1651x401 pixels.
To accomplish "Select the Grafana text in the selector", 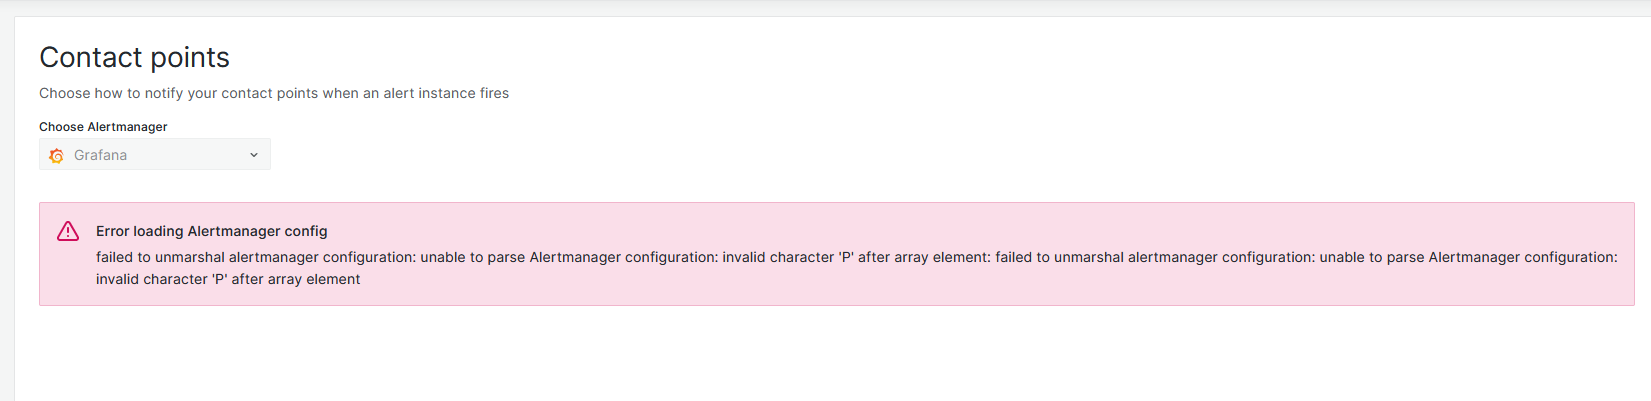I will tap(100, 155).
